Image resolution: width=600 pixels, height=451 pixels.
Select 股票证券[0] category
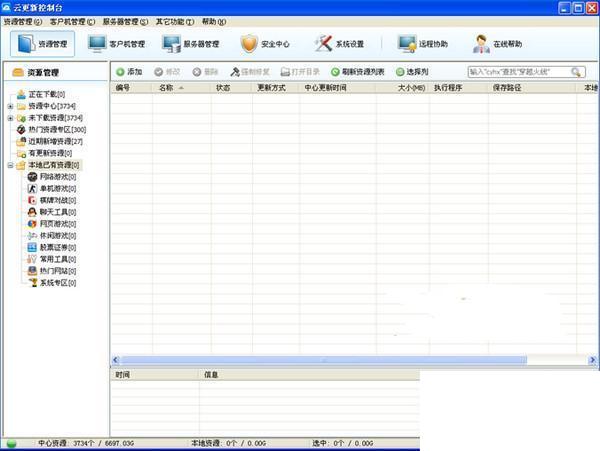tap(58, 247)
